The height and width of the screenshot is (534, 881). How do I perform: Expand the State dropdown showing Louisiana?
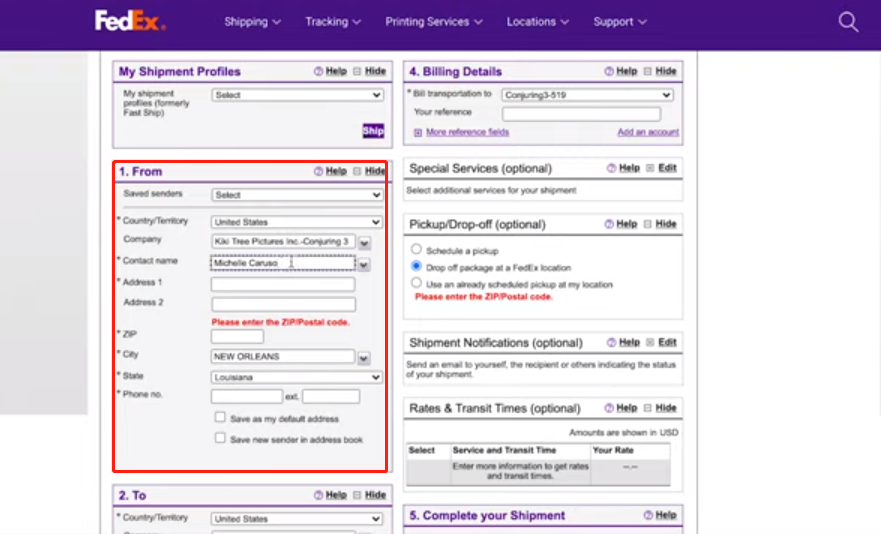[297, 377]
